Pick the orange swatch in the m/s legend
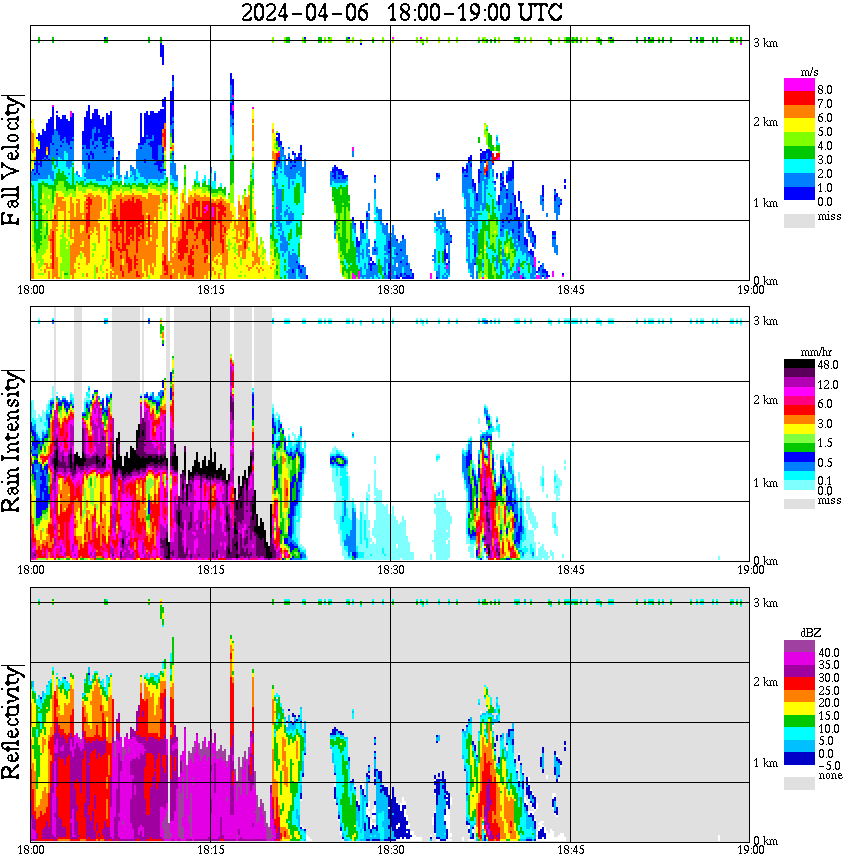This screenshot has width=850, height=868. [x=799, y=111]
